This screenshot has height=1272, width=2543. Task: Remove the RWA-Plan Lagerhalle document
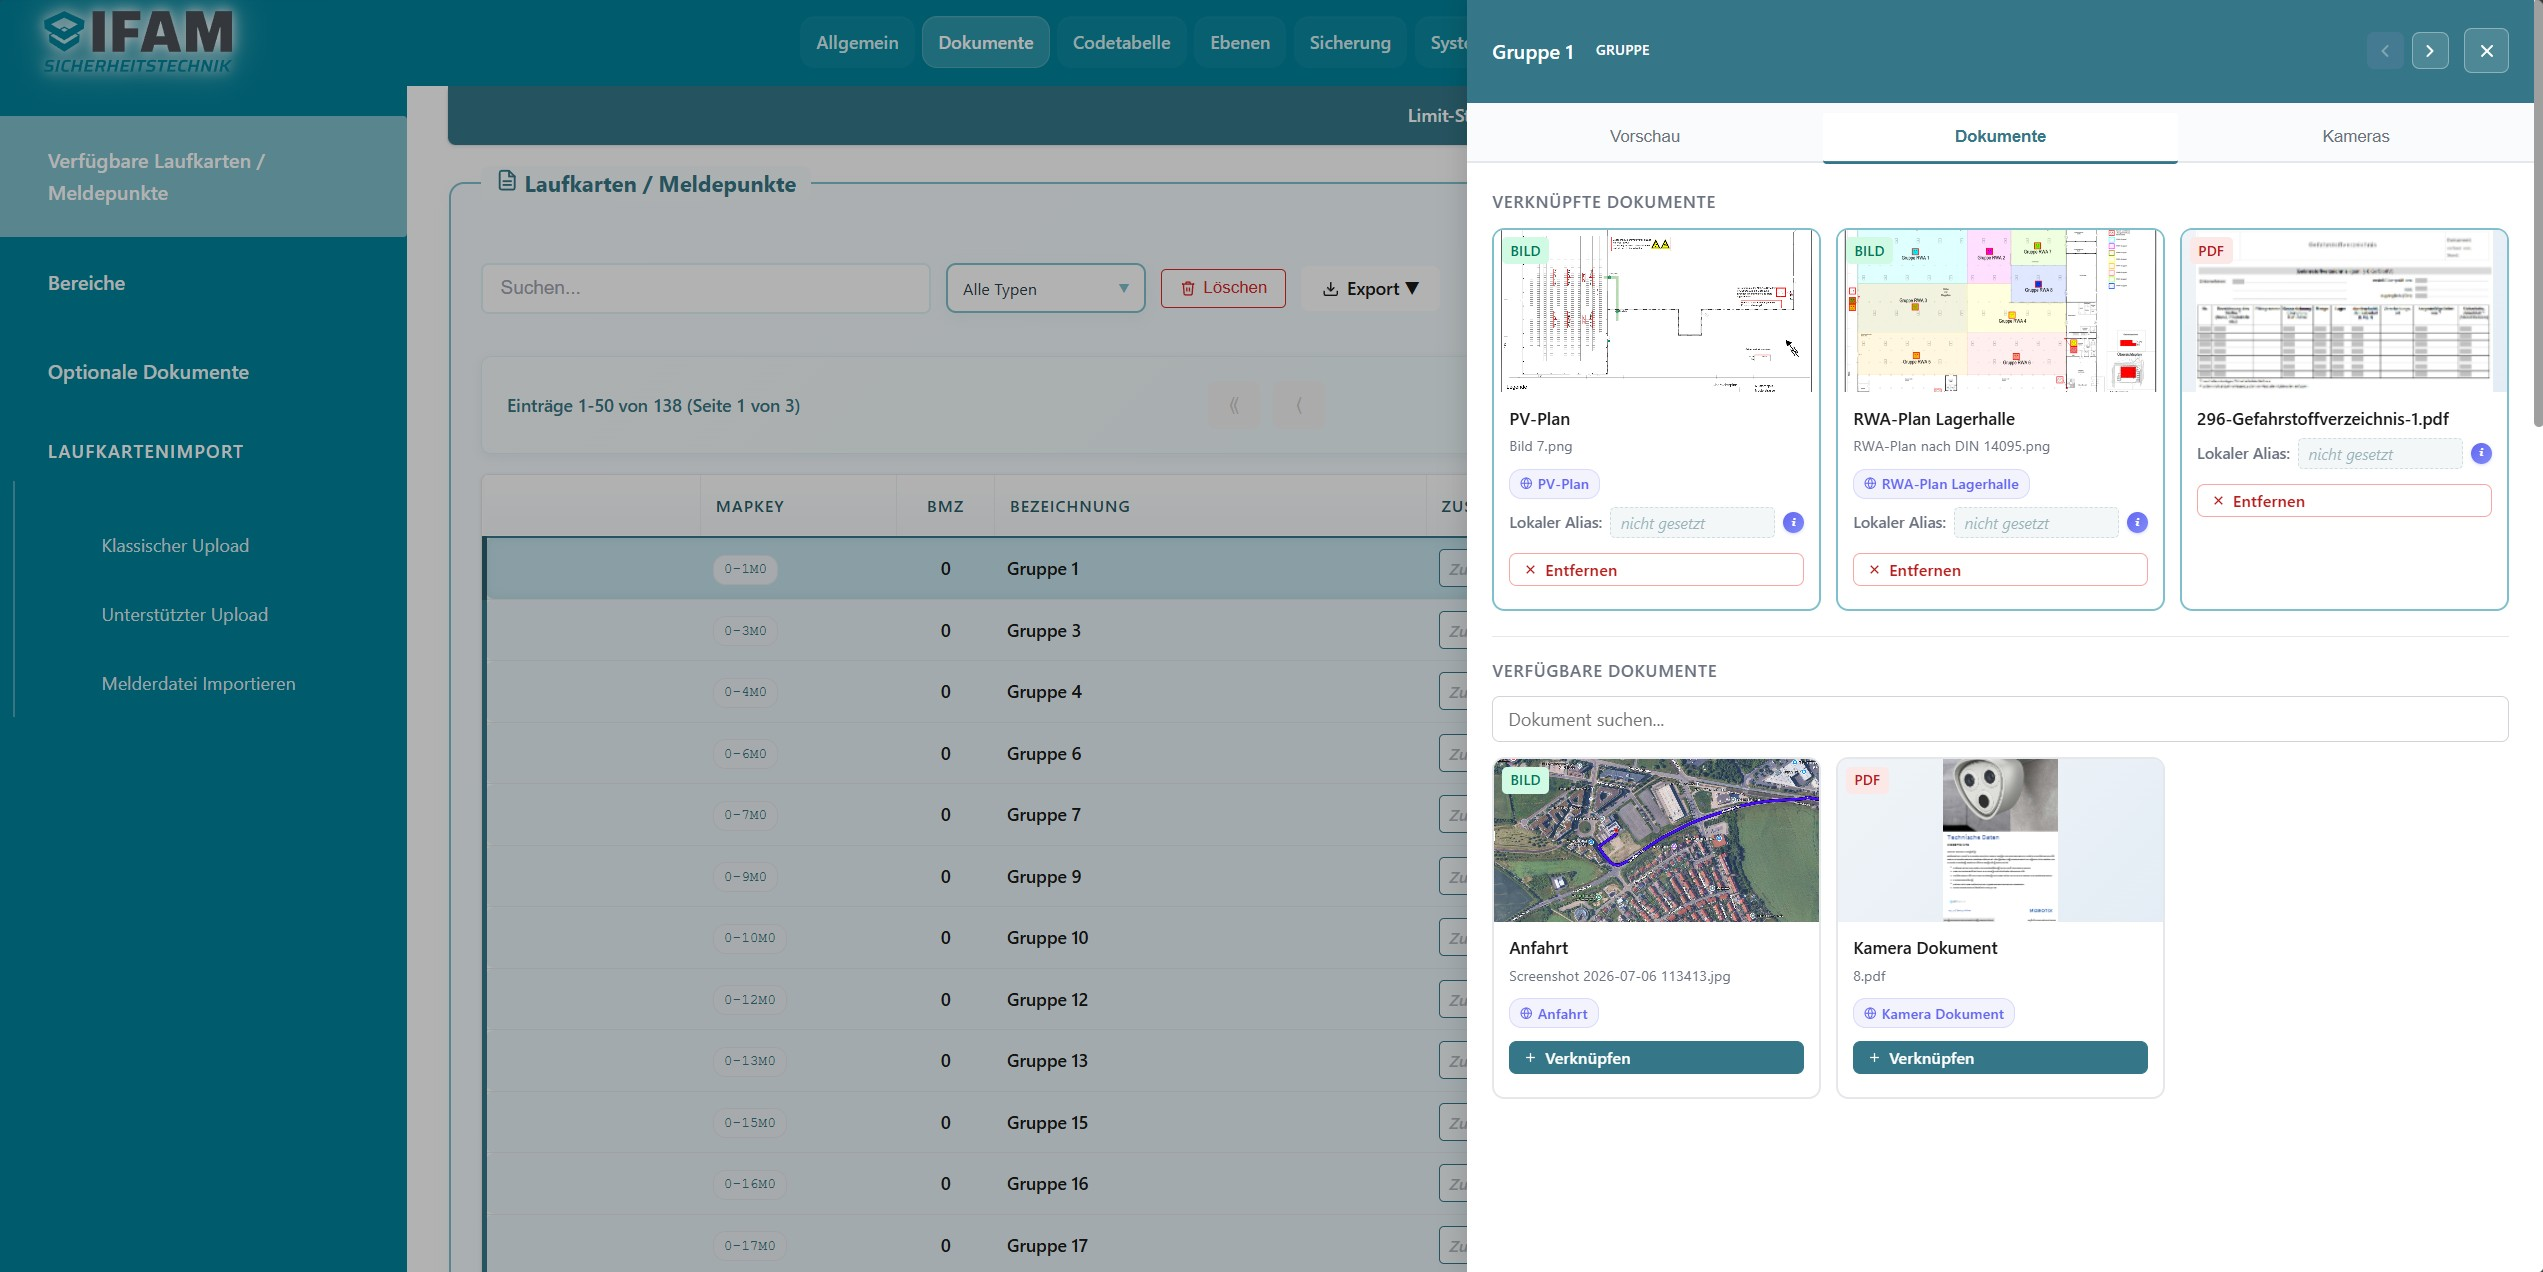[2000, 570]
